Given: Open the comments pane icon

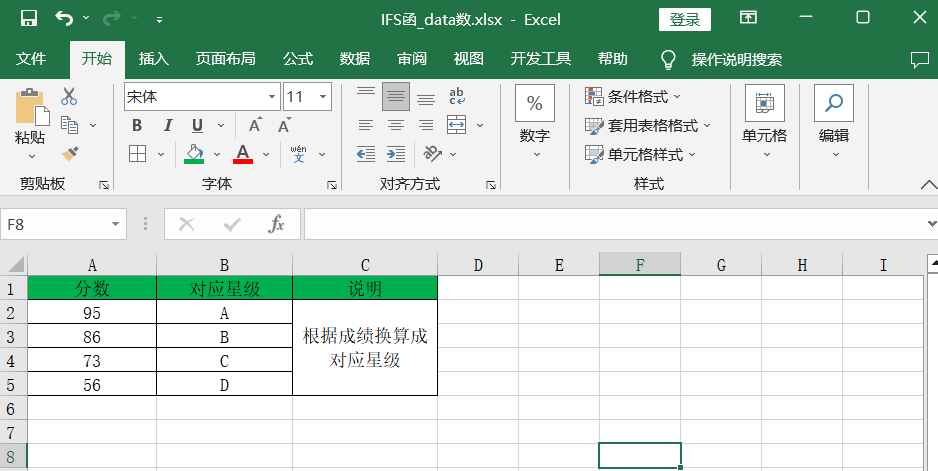Looking at the screenshot, I should coord(919,59).
